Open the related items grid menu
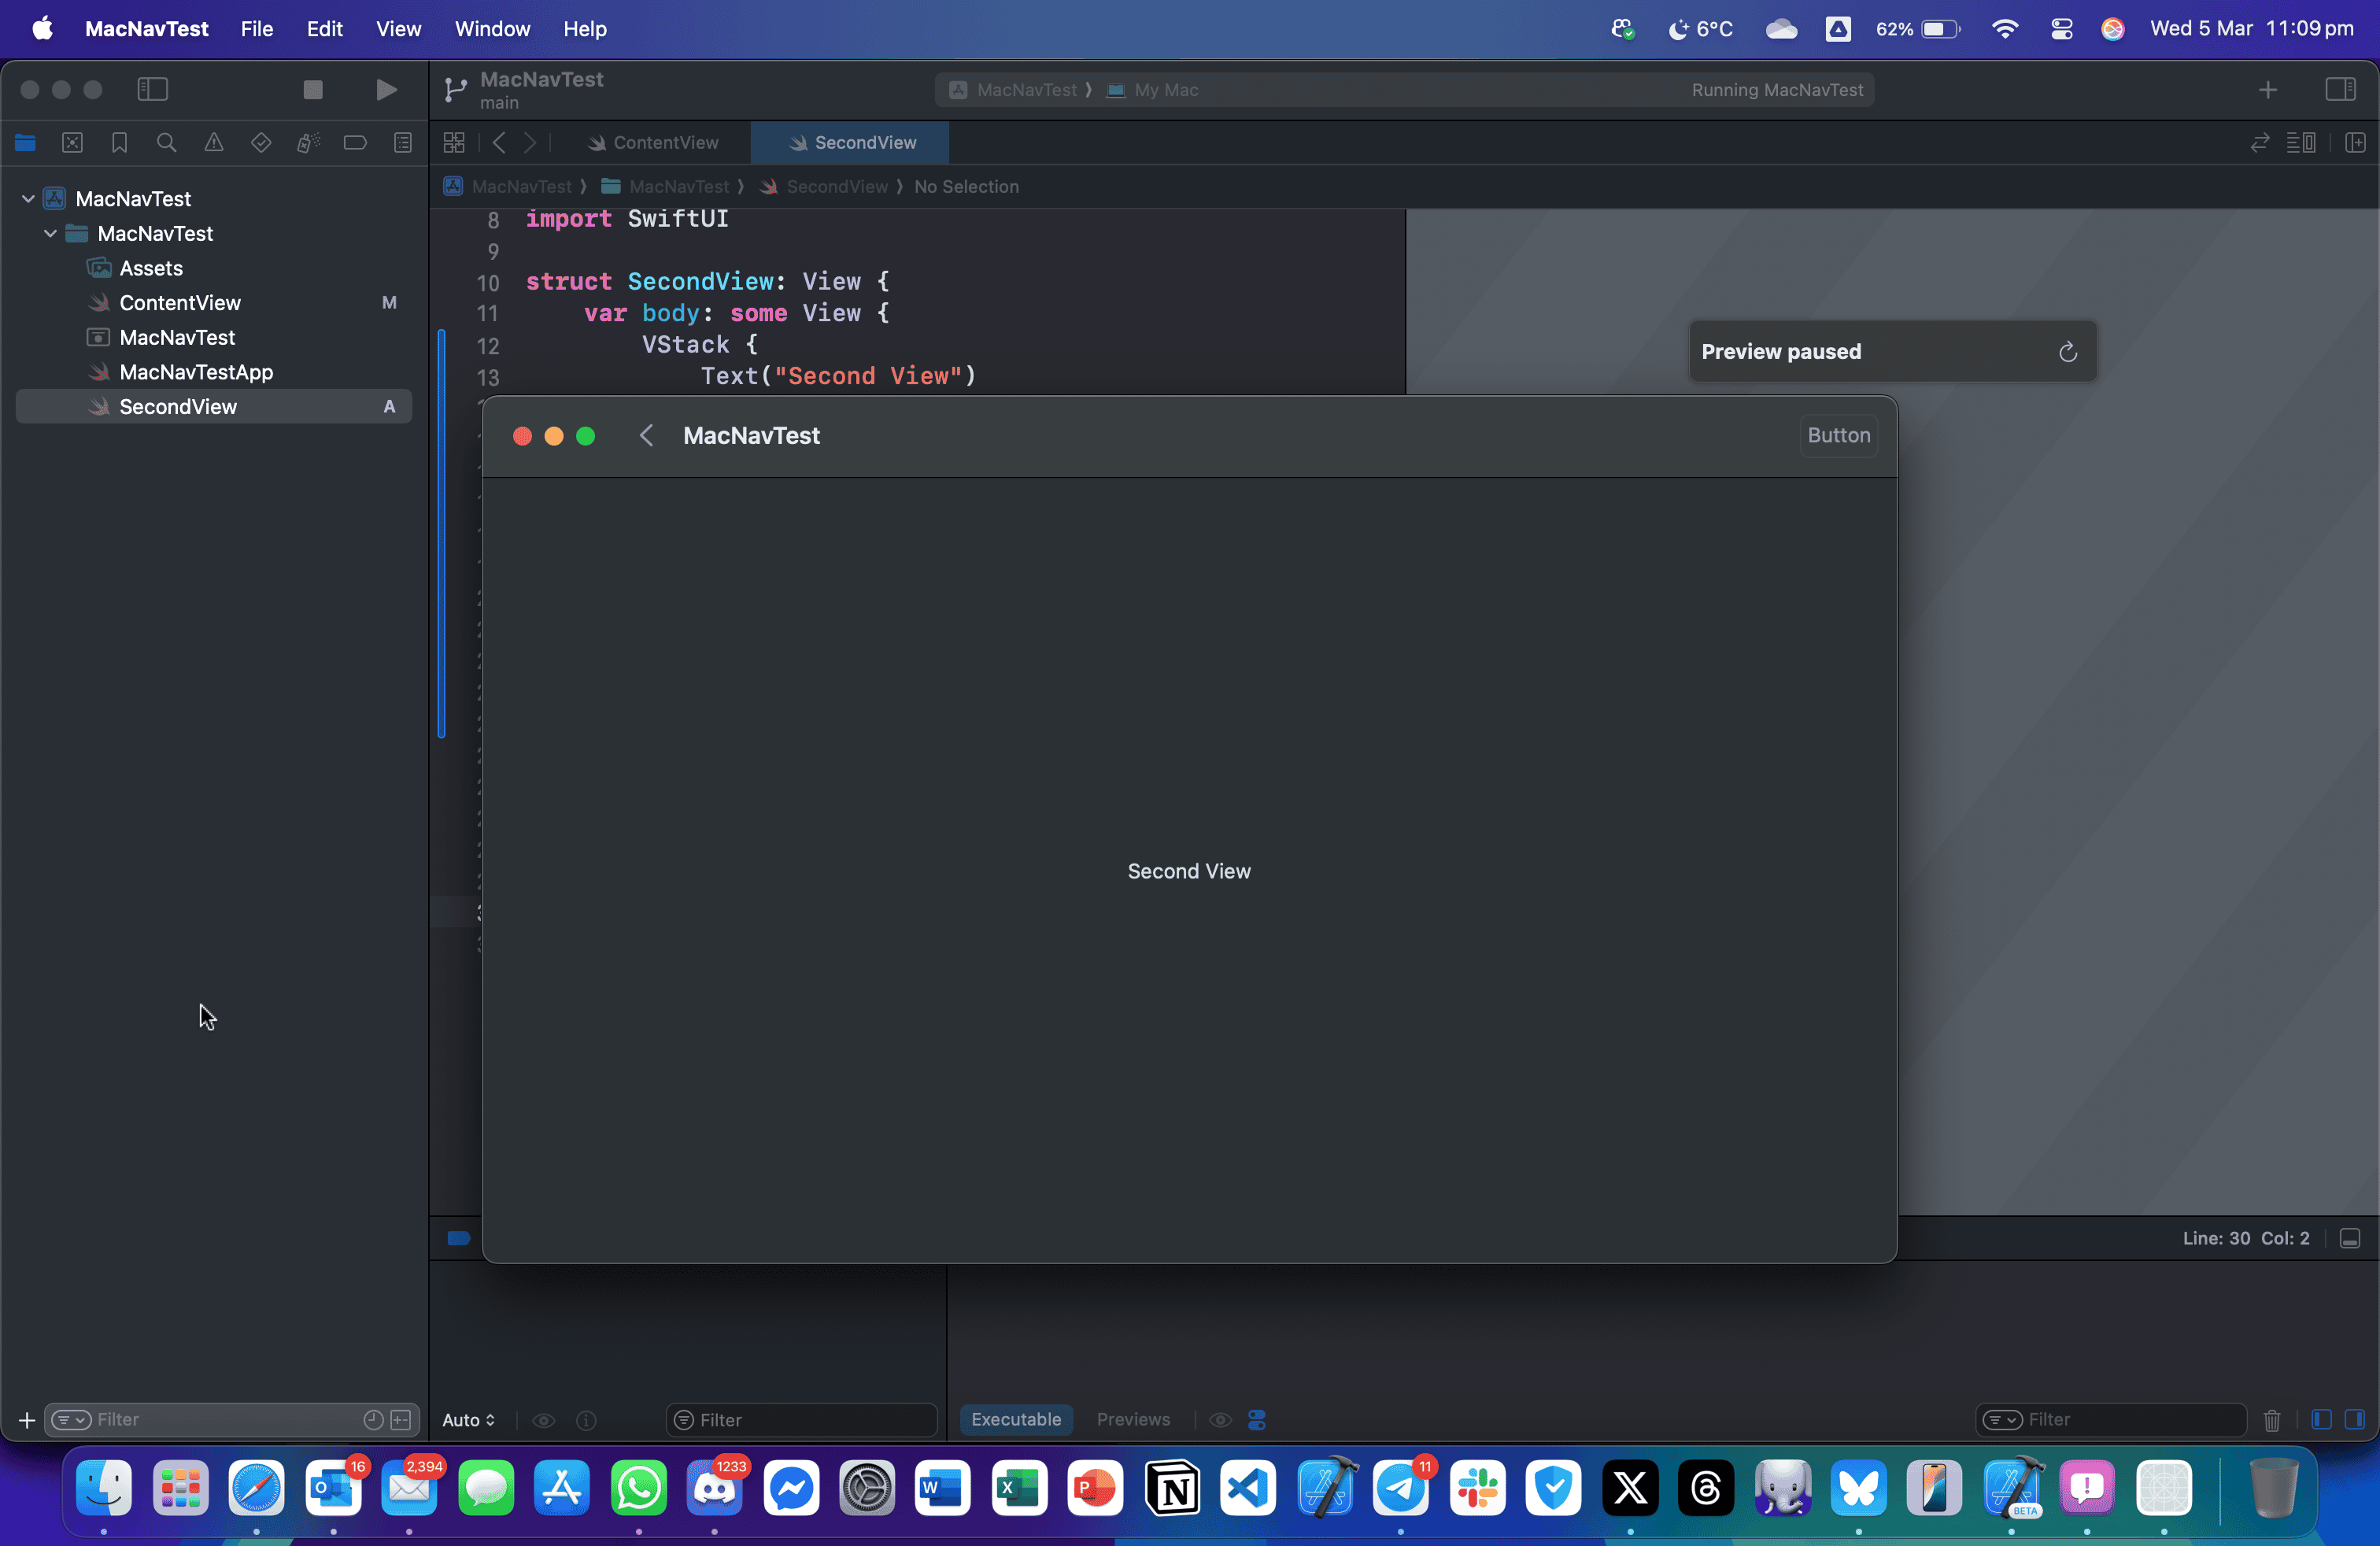This screenshot has height=1546, width=2380. pos(454,143)
